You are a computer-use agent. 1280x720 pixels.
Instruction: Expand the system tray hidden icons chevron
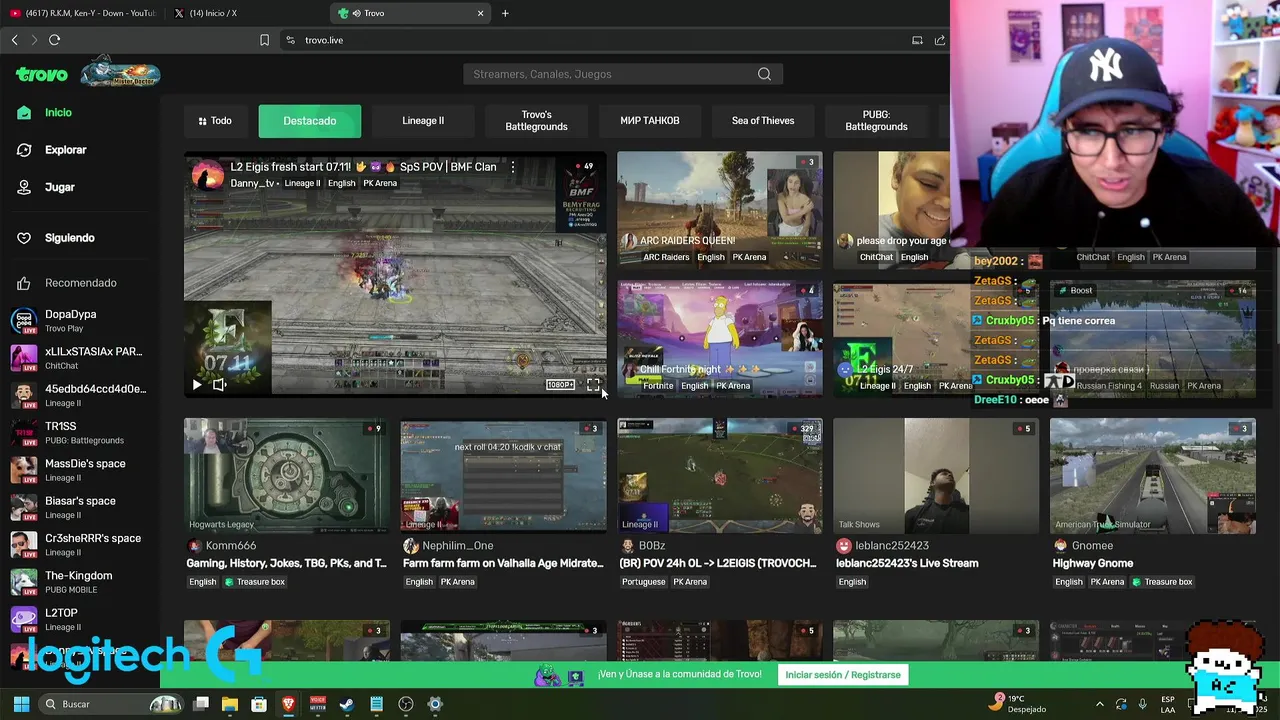[1100, 704]
